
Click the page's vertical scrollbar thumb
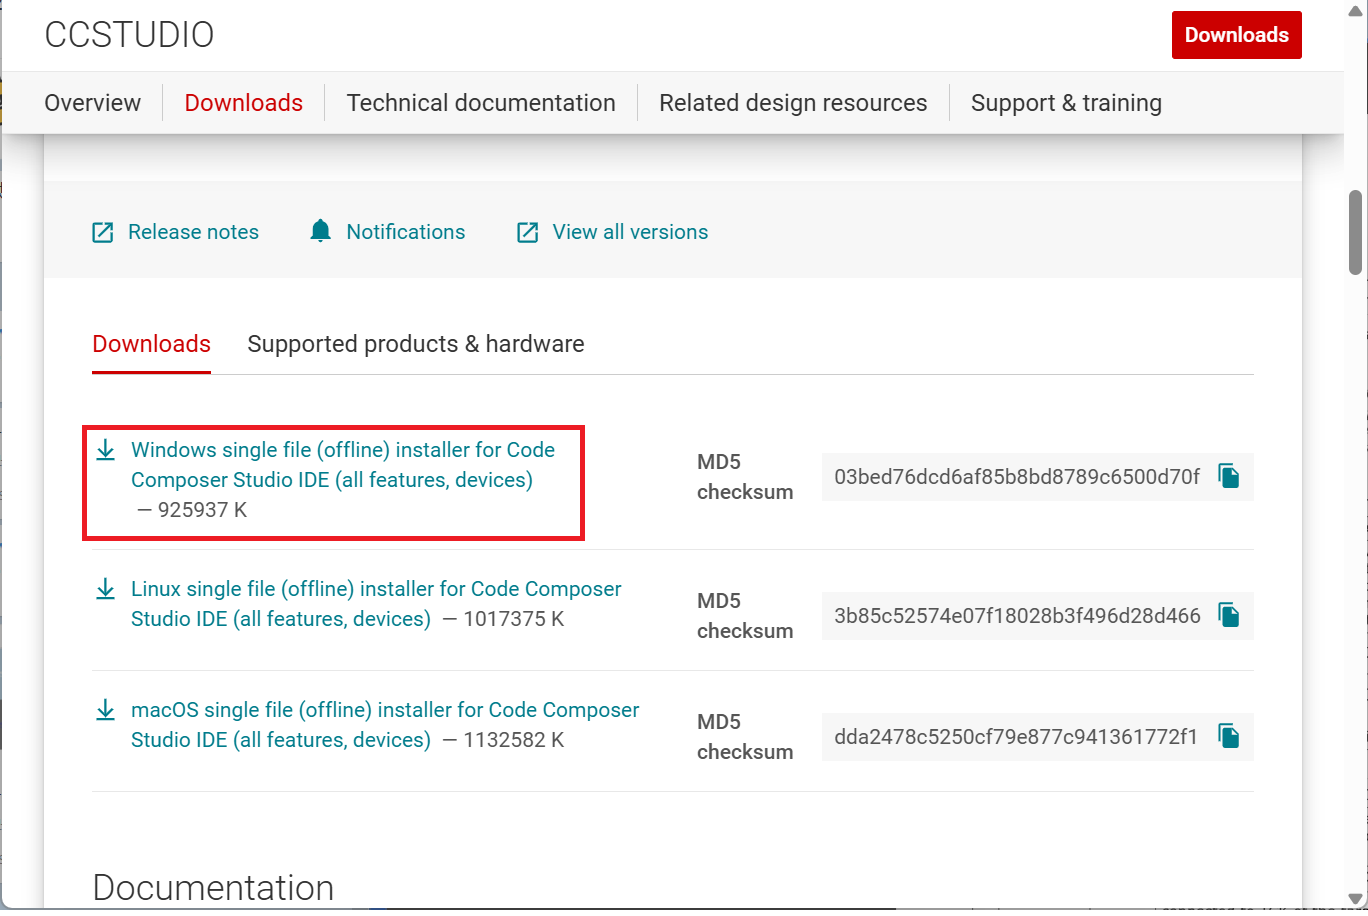tap(1356, 232)
